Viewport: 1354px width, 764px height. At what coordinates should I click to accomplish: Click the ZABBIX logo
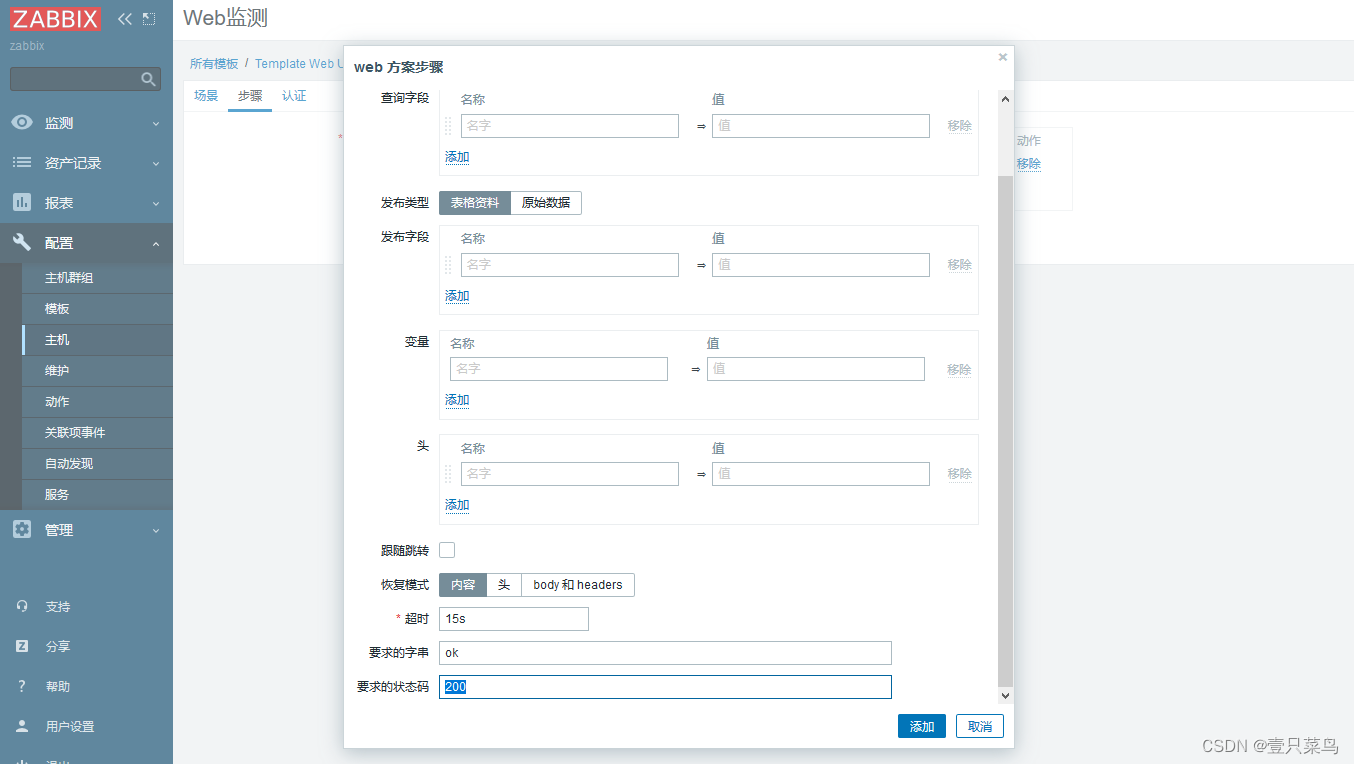(55, 19)
